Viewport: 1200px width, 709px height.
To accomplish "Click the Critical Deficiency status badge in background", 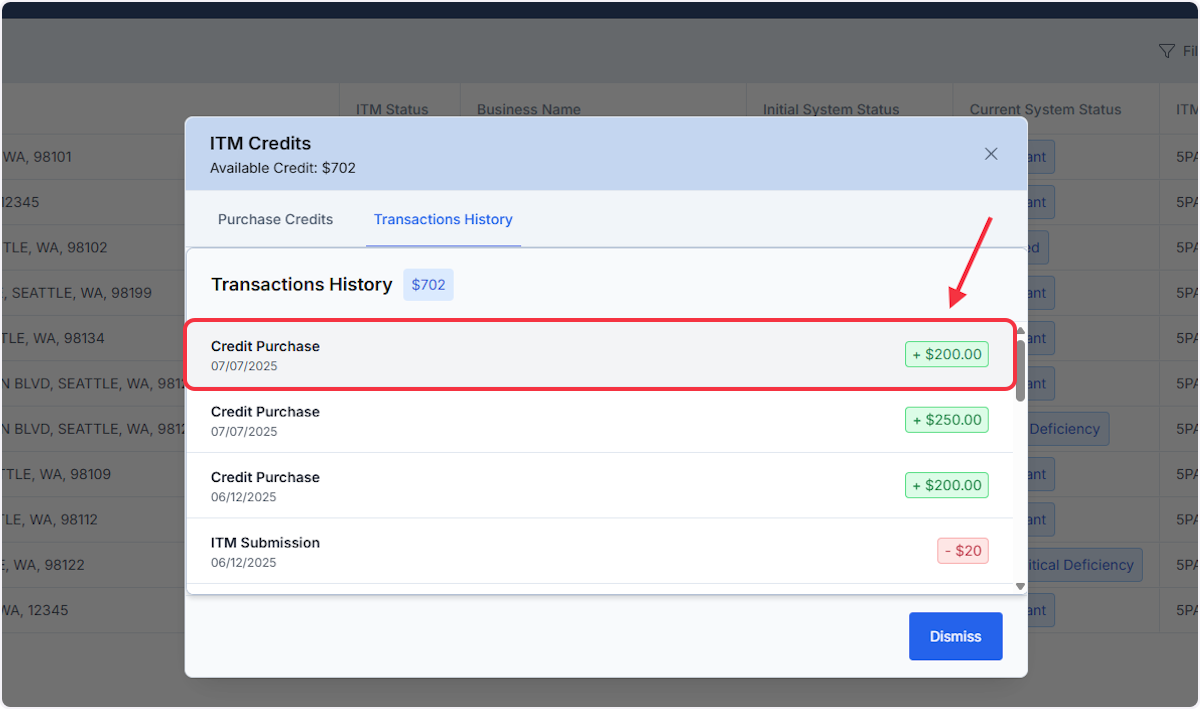I will pyautogui.click(x=1085, y=565).
